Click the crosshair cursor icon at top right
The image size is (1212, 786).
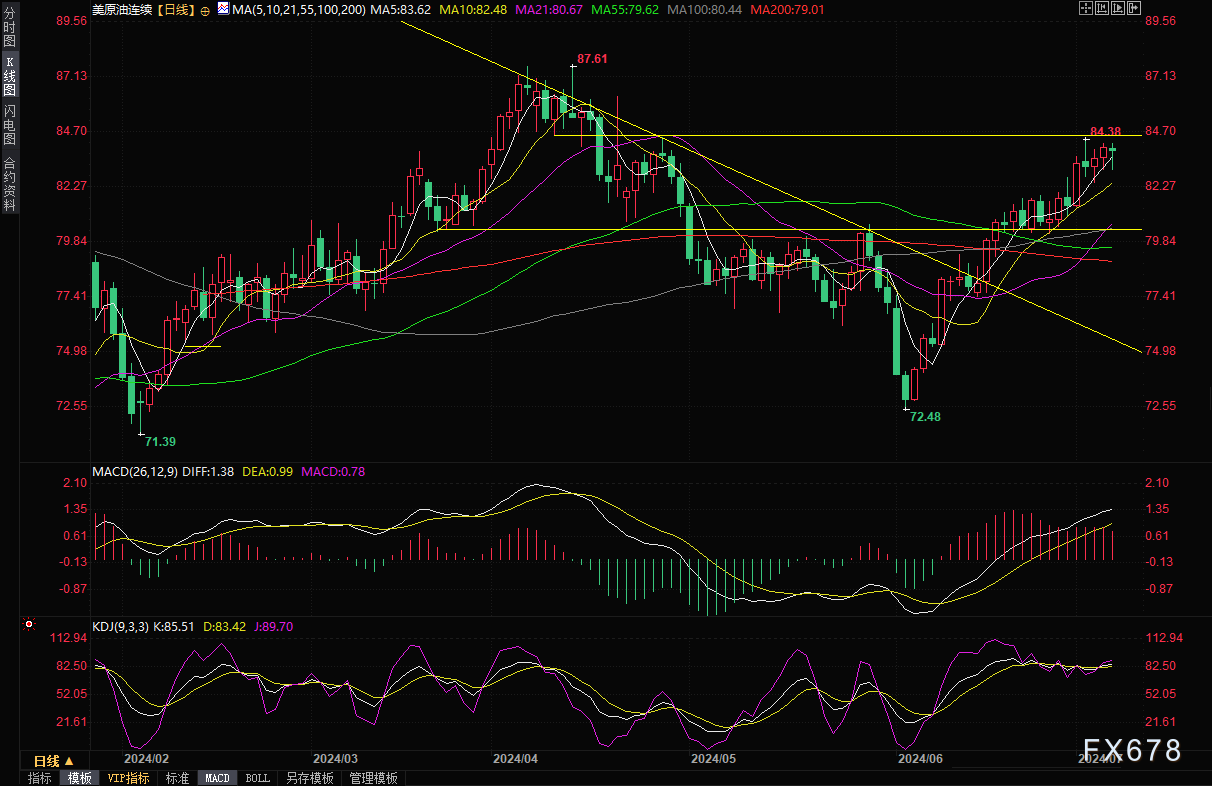(x=1086, y=9)
